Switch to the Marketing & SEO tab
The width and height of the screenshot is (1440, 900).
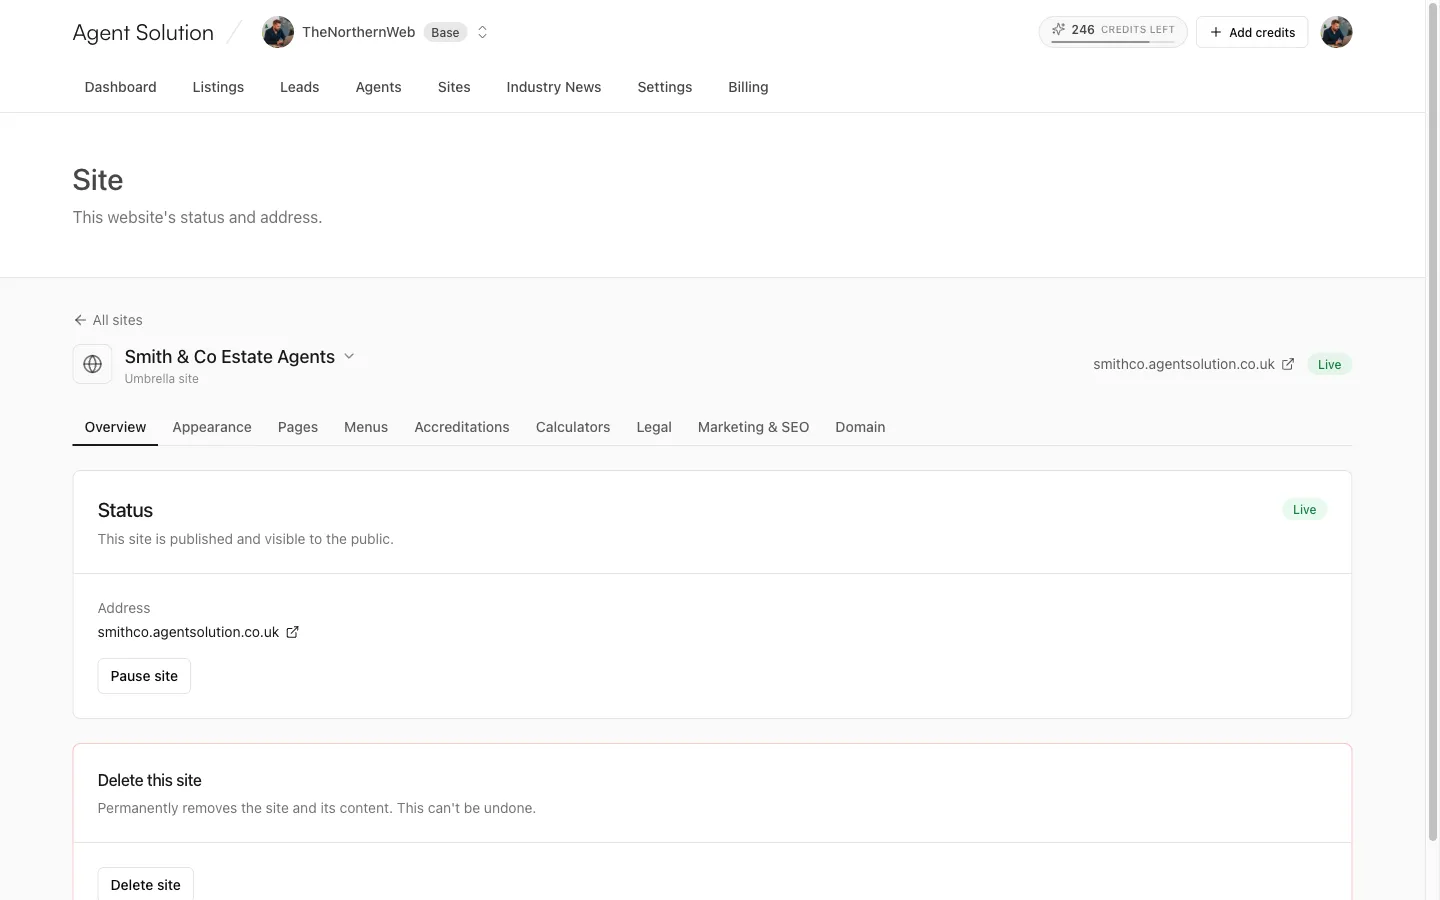tap(754, 427)
